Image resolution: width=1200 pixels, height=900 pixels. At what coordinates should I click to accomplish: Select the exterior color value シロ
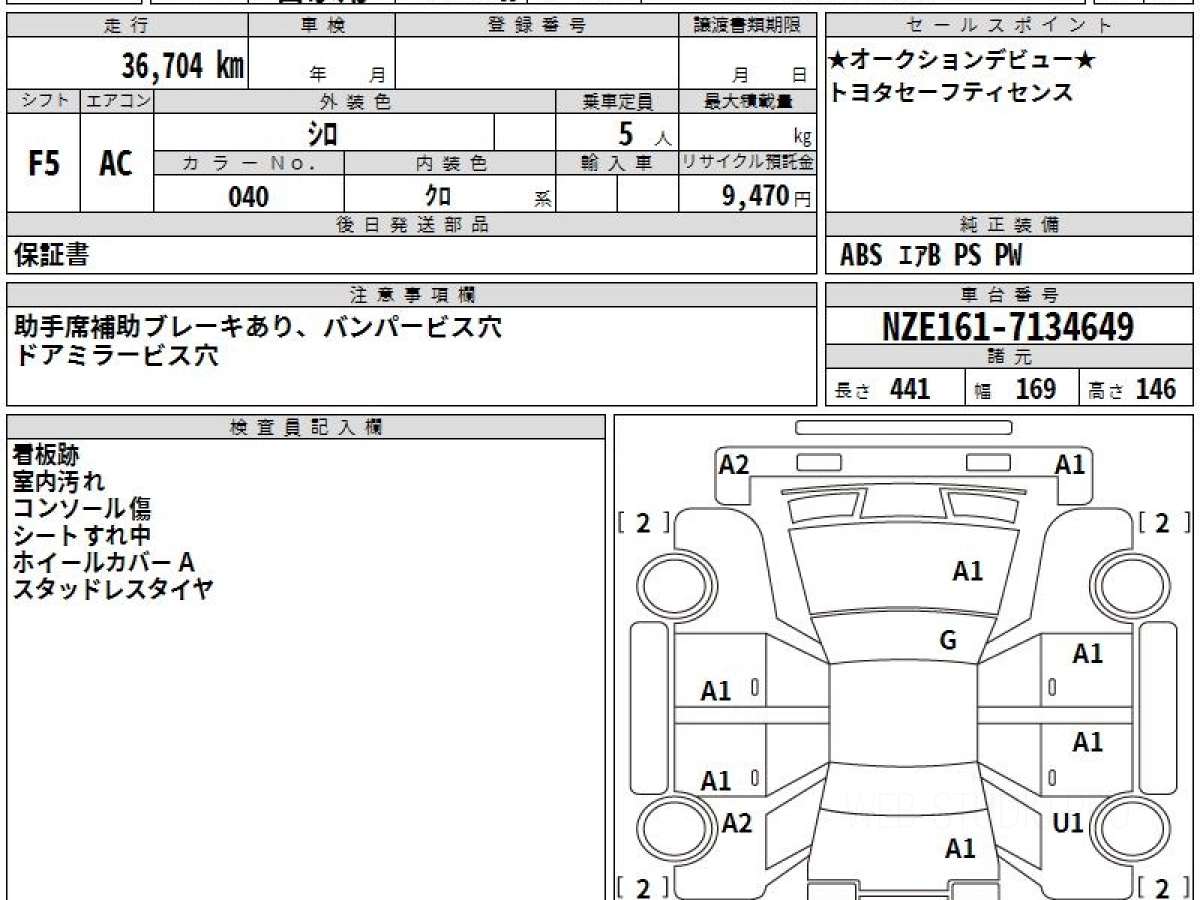point(321,132)
